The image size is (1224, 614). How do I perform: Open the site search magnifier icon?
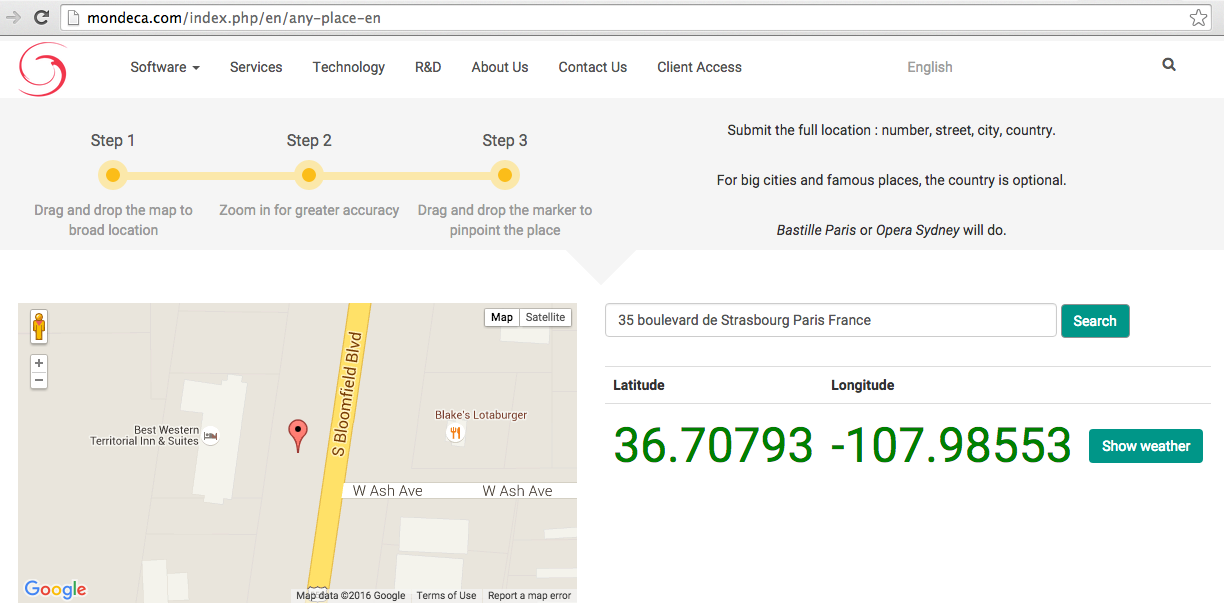coord(1169,65)
